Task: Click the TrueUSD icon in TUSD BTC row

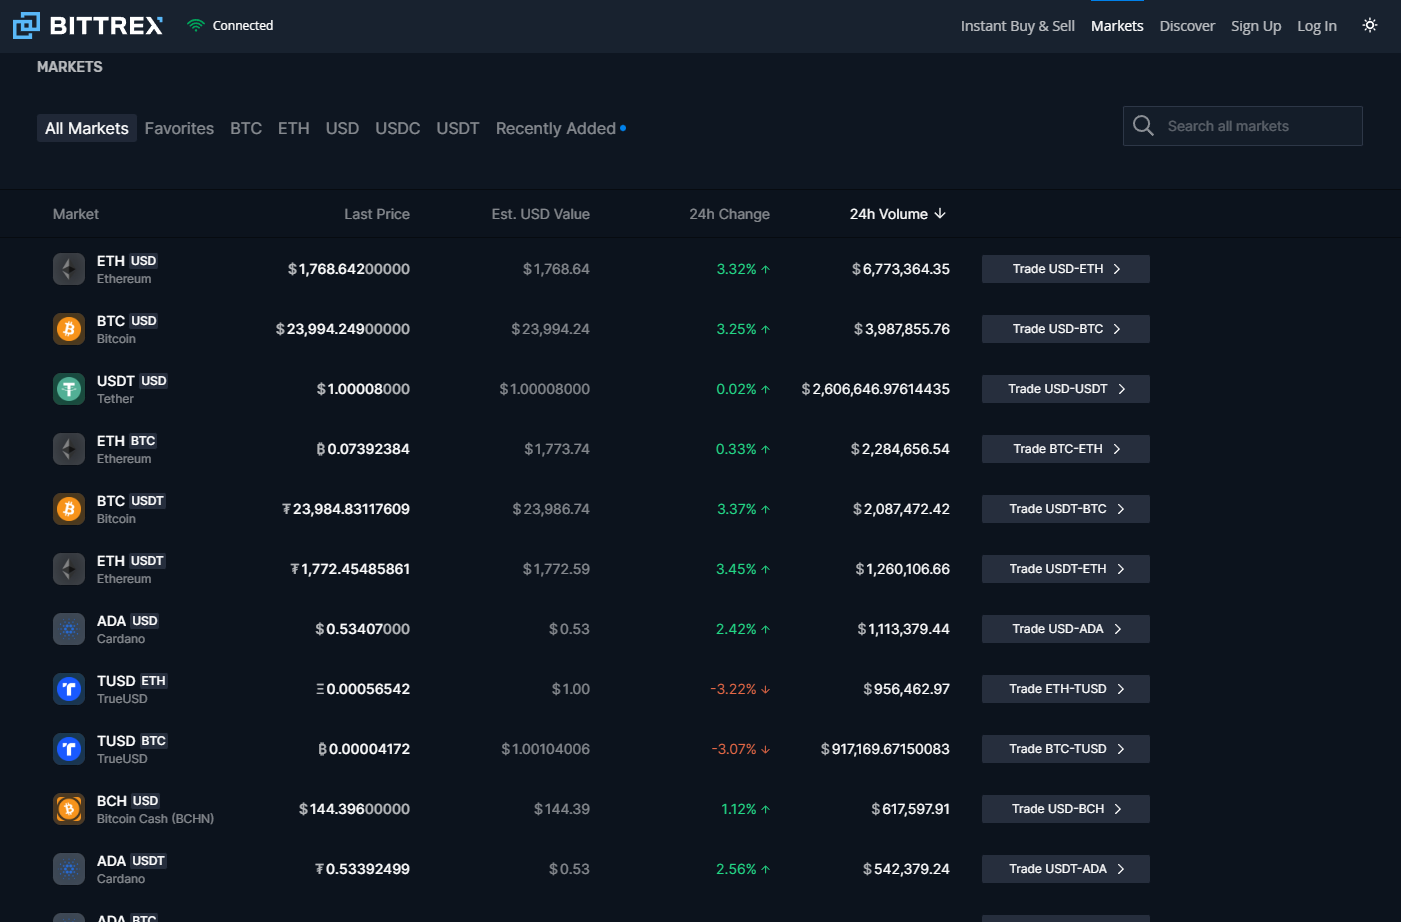Action: pyautogui.click(x=69, y=749)
